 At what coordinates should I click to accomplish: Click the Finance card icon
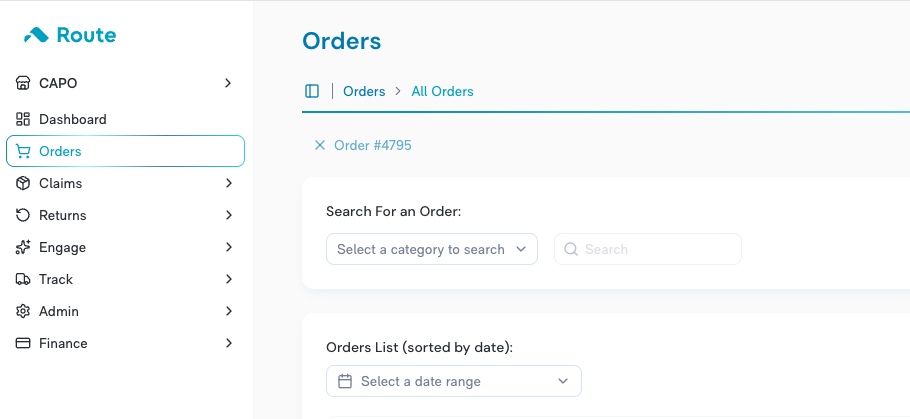(23, 344)
